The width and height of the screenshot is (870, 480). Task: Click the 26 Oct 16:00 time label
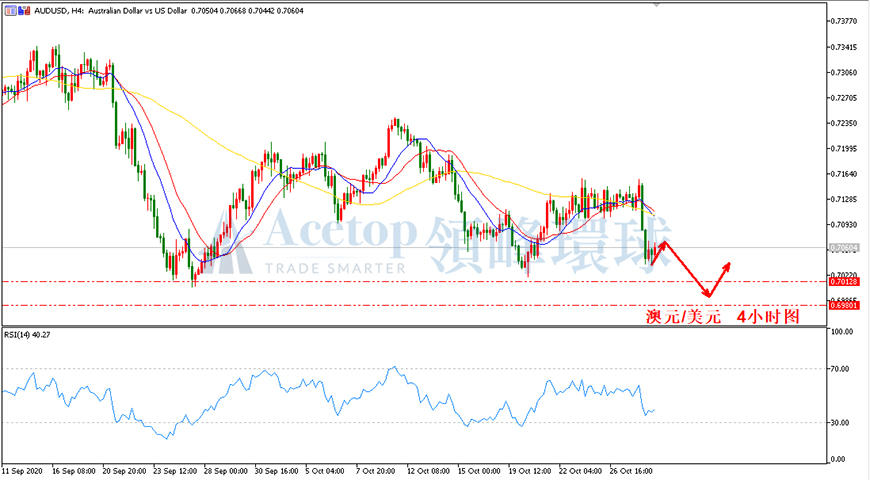(631, 471)
